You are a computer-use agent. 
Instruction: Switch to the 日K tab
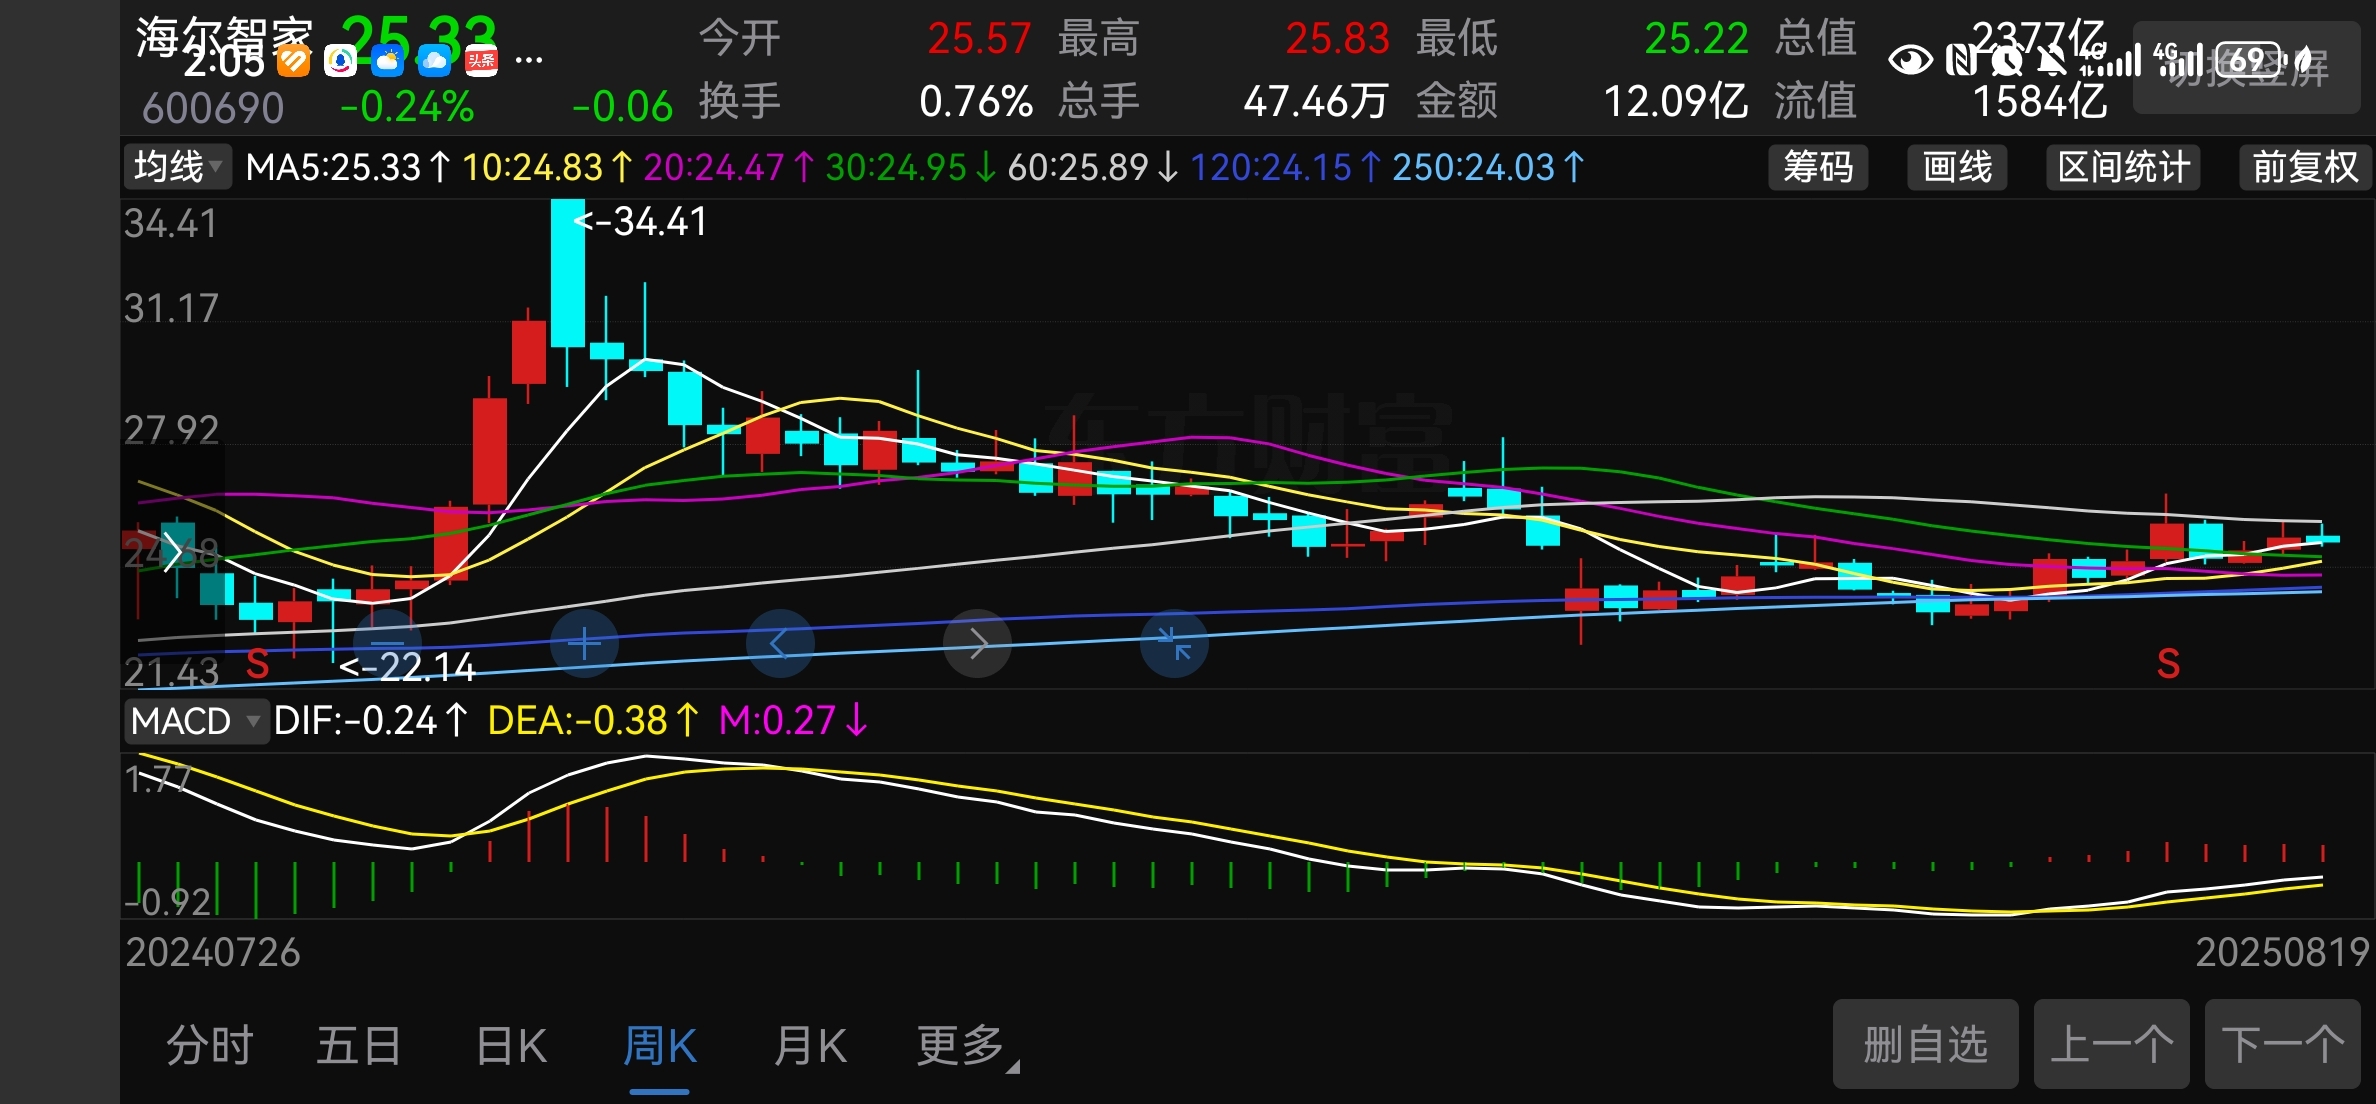click(511, 1046)
